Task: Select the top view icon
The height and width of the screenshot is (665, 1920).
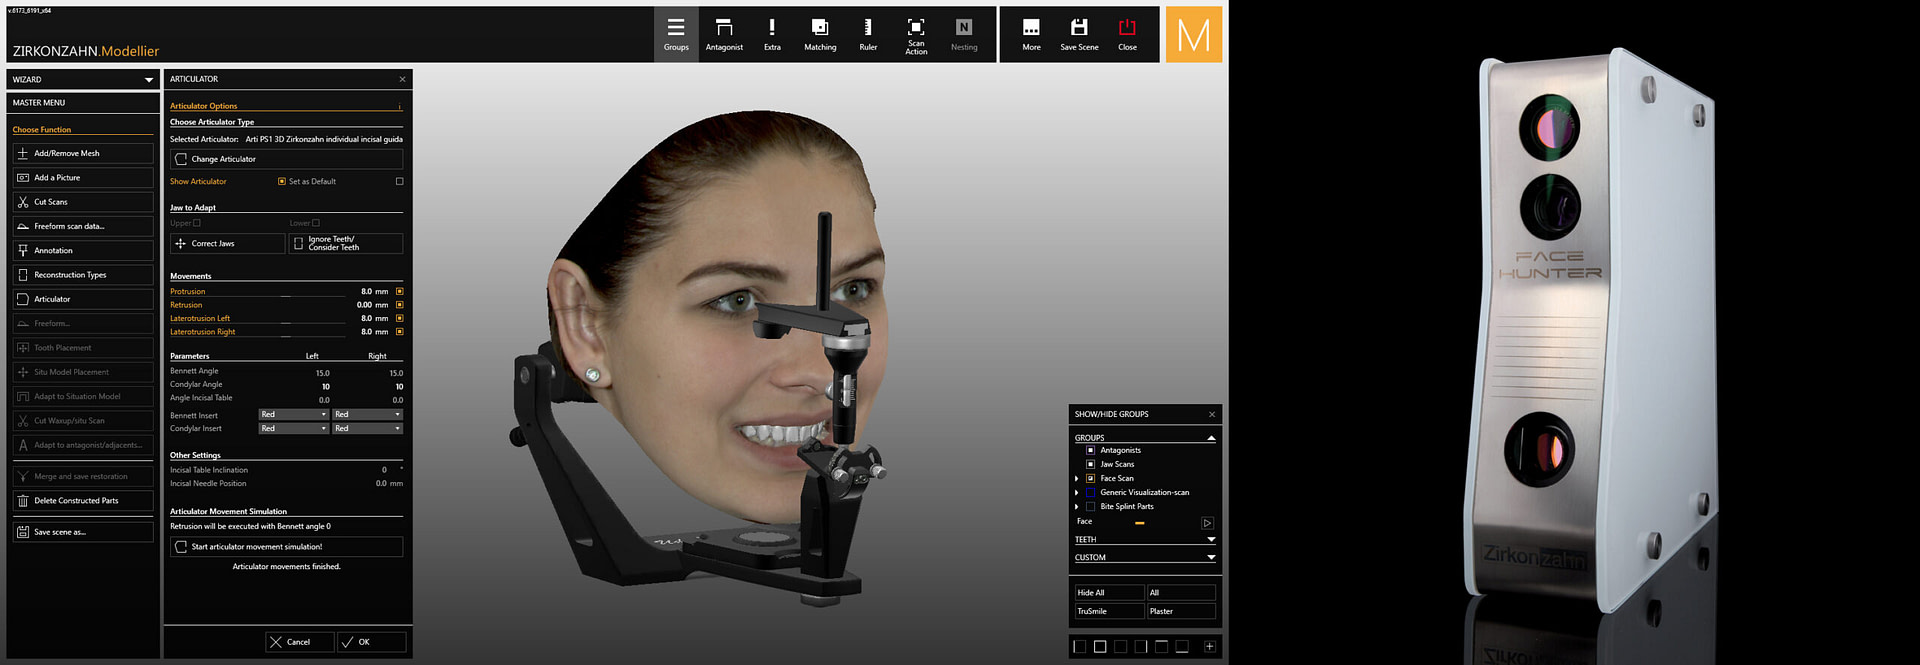Action: pyautogui.click(x=1161, y=647)
